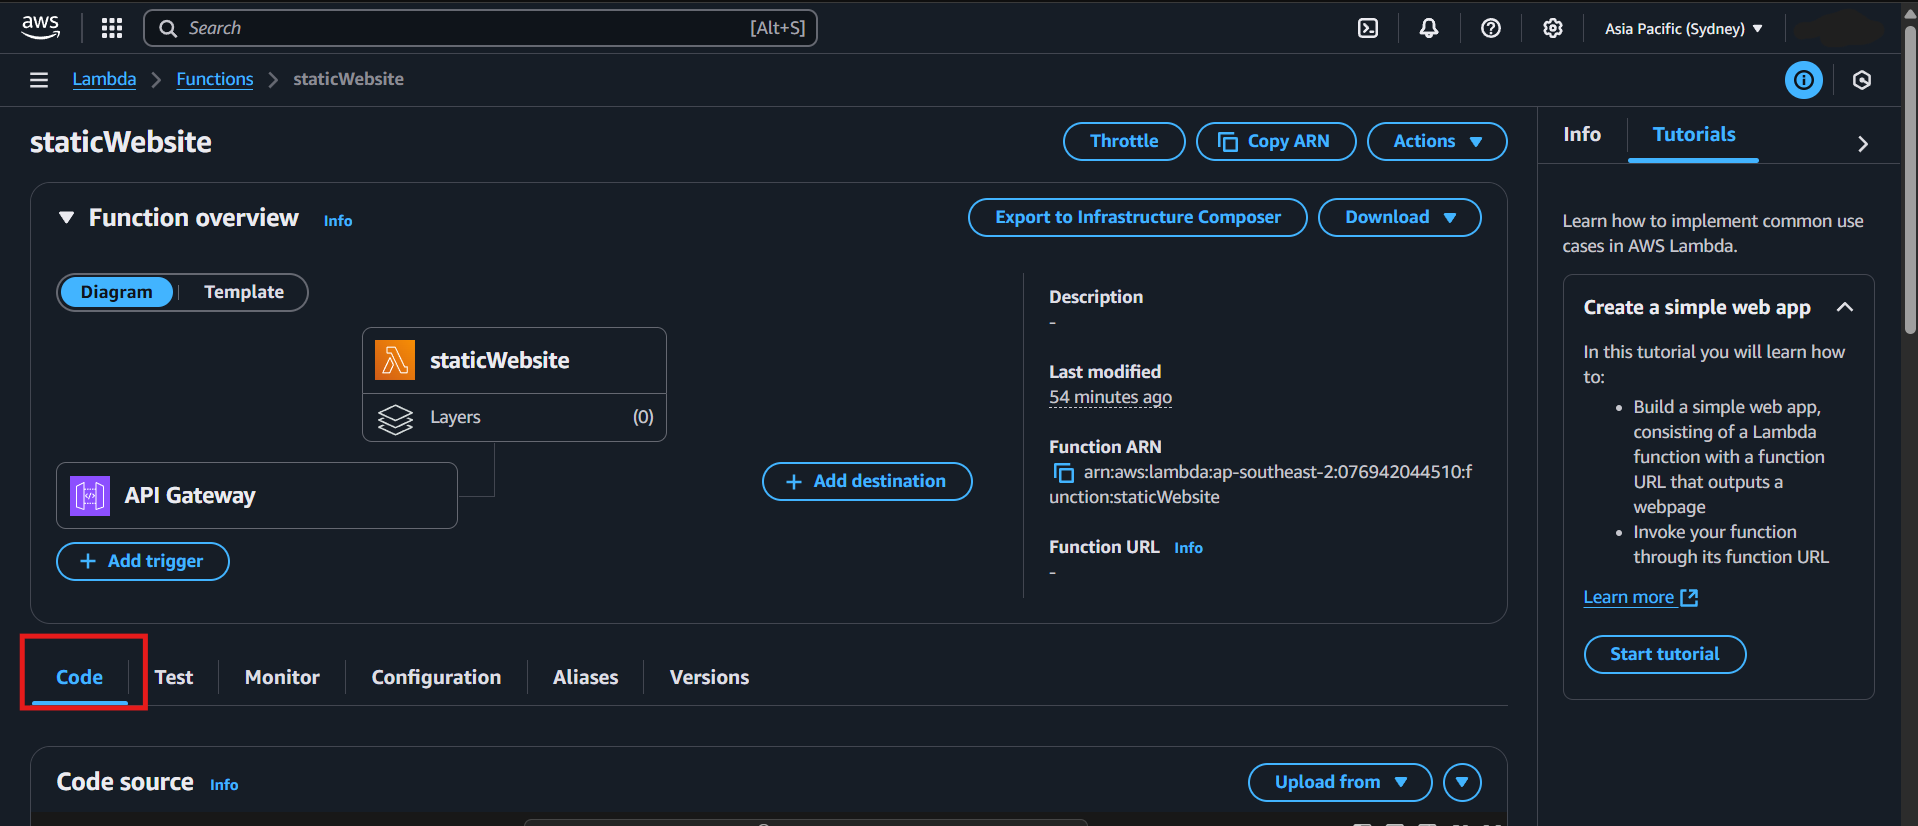Click the API Gateway purple icon
The width and height of the screenshot is (1918, 826).
(90, 495)
